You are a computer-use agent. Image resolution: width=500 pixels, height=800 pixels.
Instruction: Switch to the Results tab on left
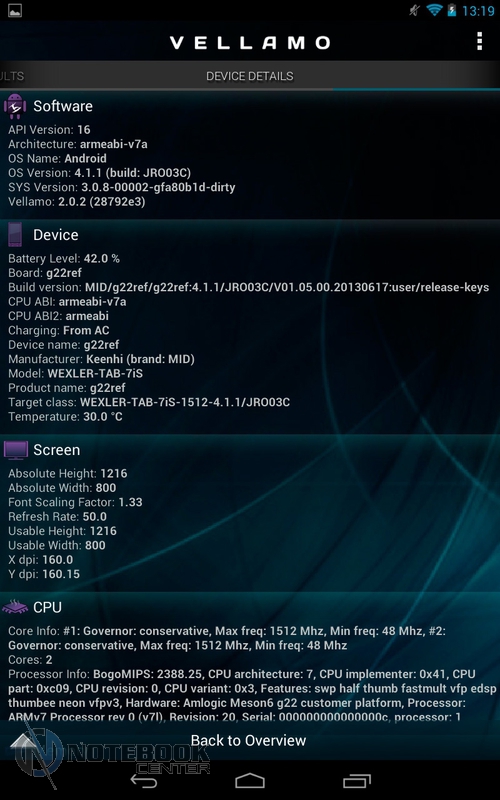pyautogui.click(x=12, y=76)
